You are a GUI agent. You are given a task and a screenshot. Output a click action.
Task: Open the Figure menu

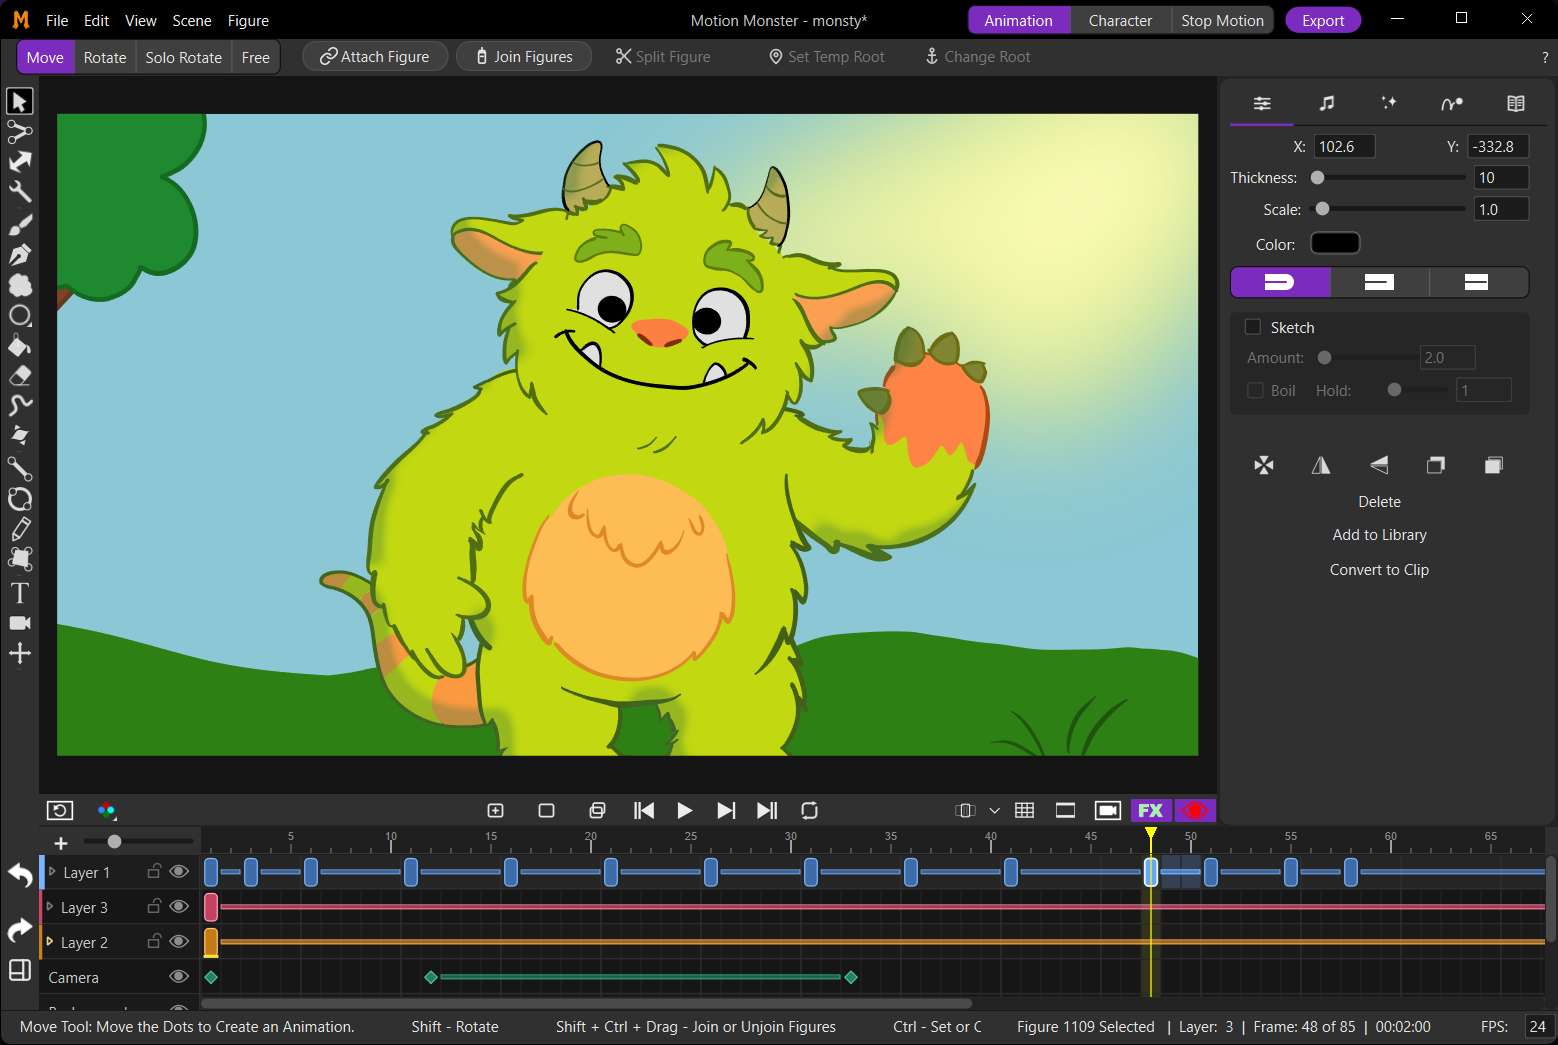tap(248, 20)
